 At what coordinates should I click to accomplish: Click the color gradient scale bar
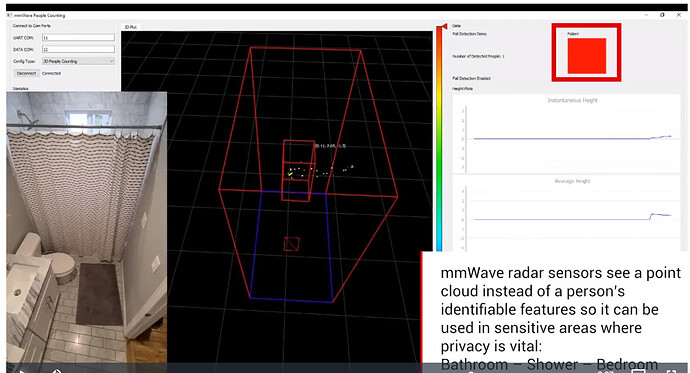pos(439,140)
